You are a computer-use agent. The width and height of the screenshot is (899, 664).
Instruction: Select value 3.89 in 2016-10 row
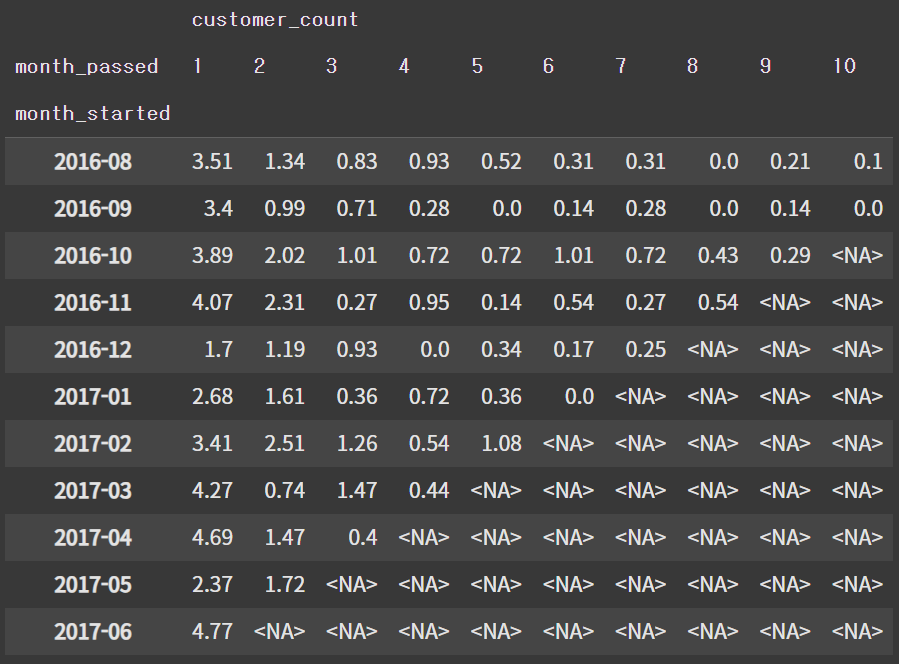[212, 256]
